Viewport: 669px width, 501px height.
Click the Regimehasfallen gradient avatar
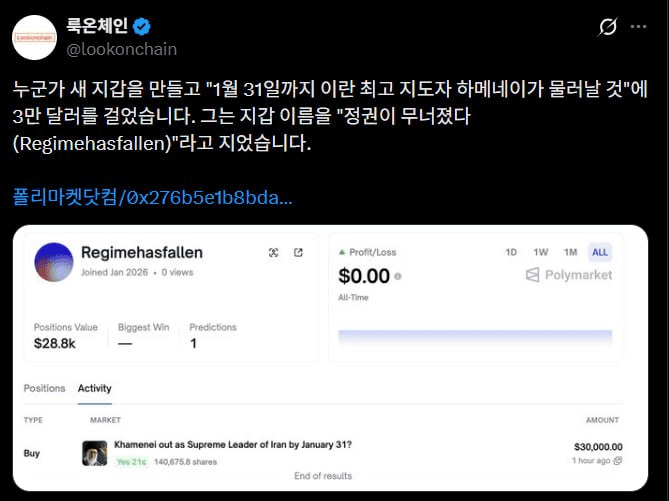point(53,261)
